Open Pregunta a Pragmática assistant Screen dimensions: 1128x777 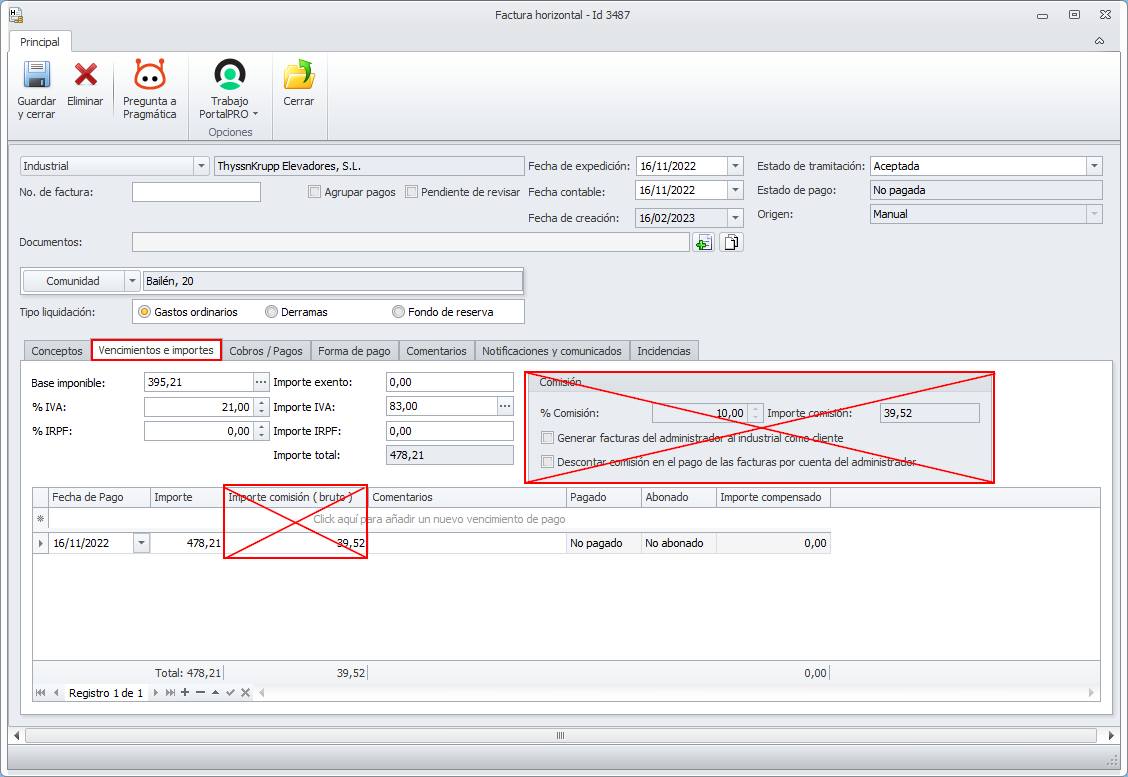tap(149, 76)
